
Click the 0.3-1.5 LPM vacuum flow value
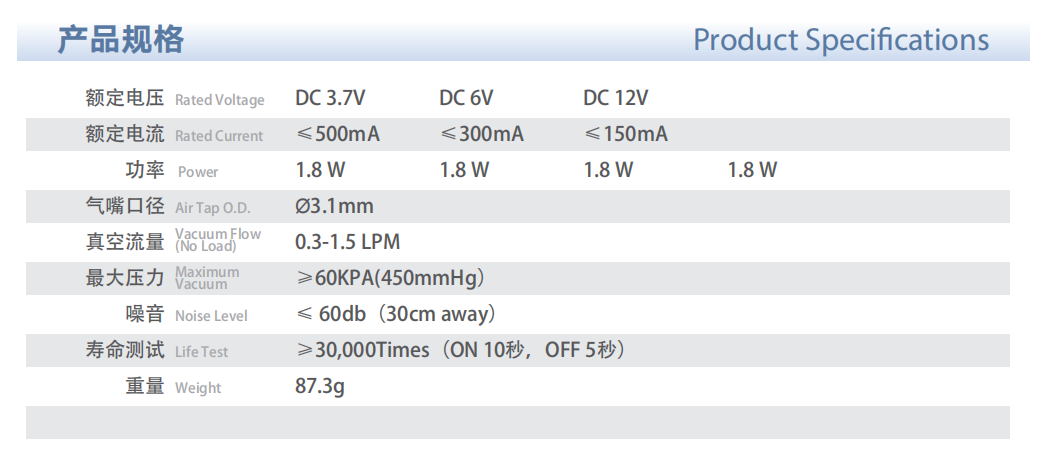tap(348, 243)
